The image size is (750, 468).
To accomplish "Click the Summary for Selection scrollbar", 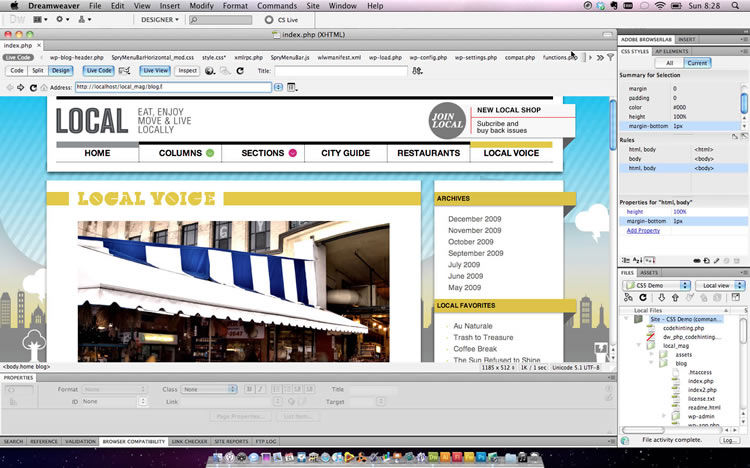I will click(744, 100).
